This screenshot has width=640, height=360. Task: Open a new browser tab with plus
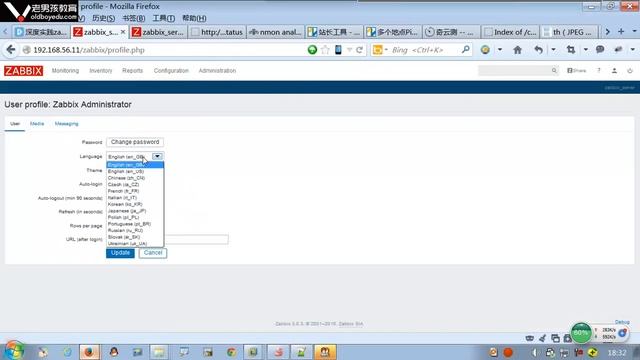[x=621, y=31]
